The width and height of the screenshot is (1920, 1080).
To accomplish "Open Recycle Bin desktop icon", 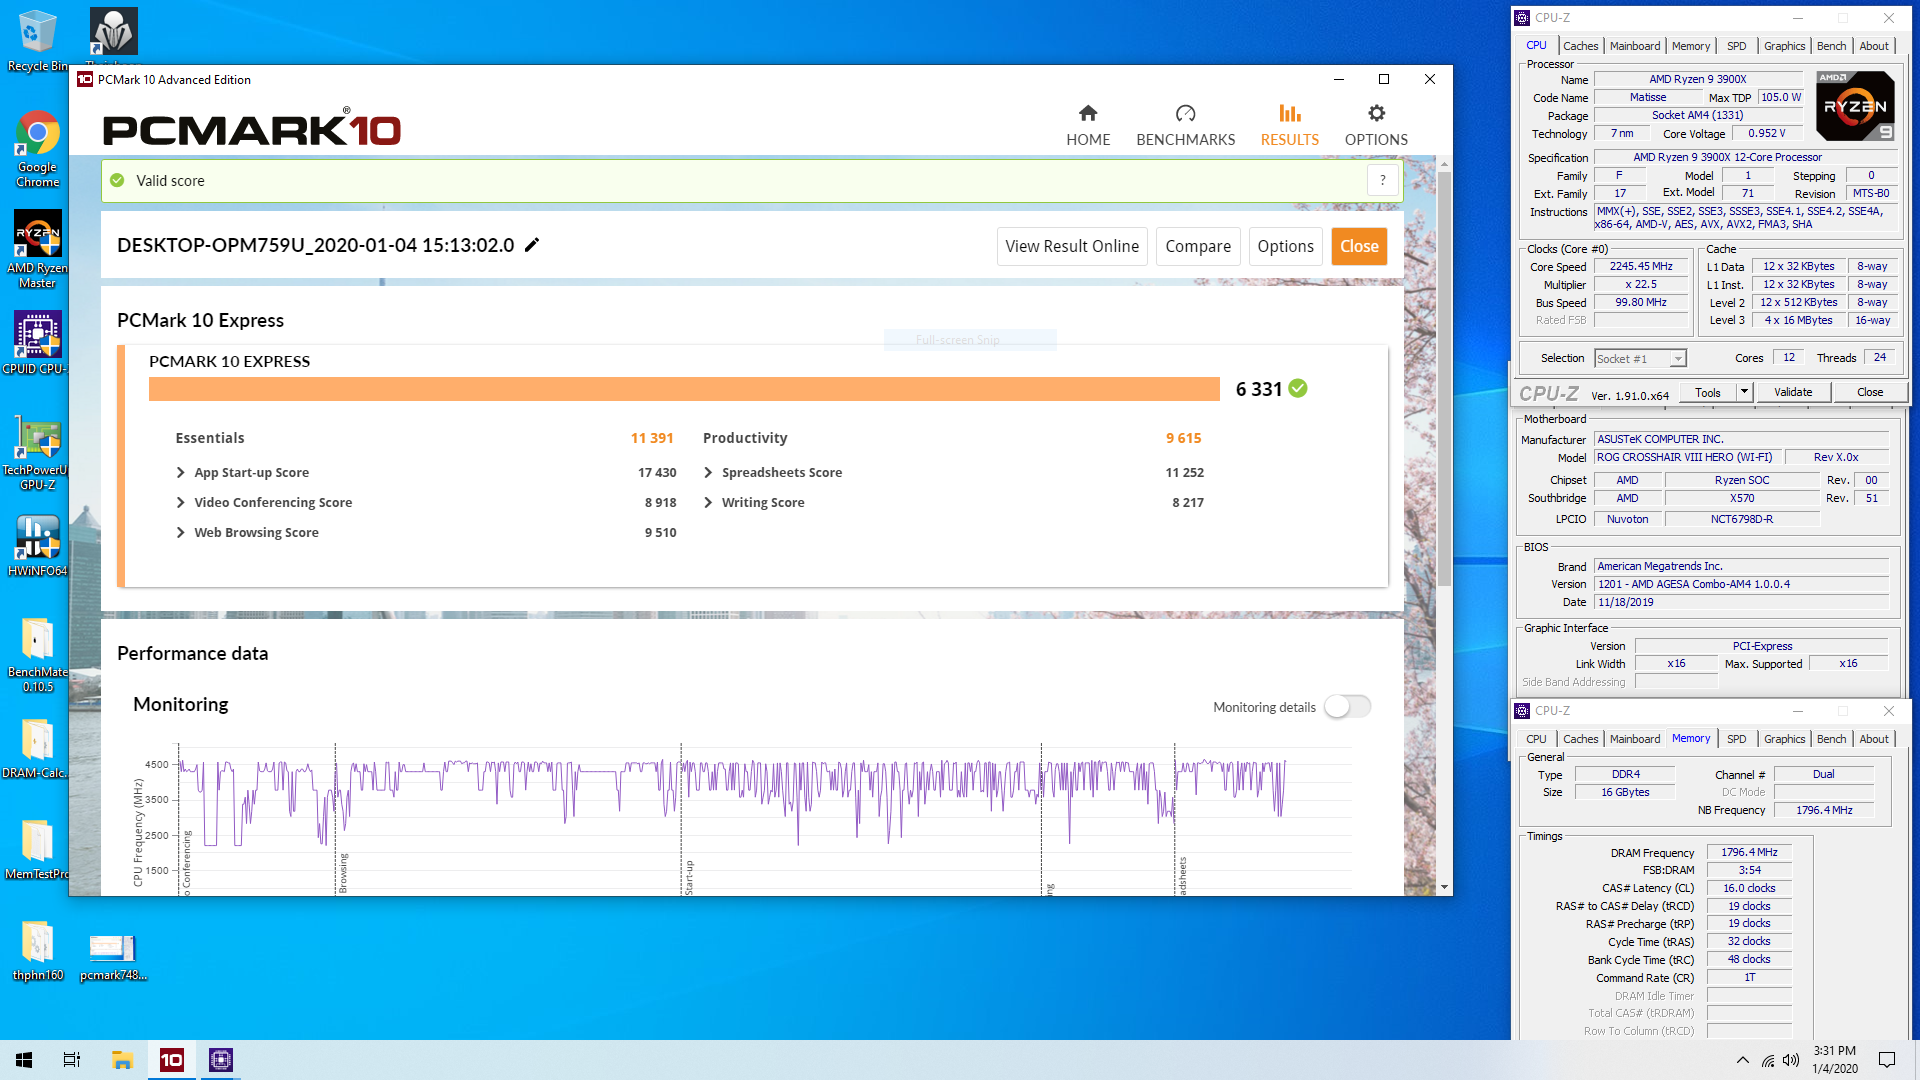I will point(37,40).
